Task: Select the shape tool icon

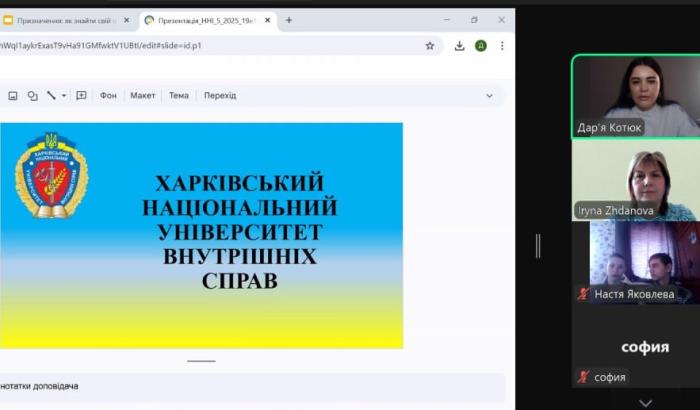Action: [x=32, y=96]
